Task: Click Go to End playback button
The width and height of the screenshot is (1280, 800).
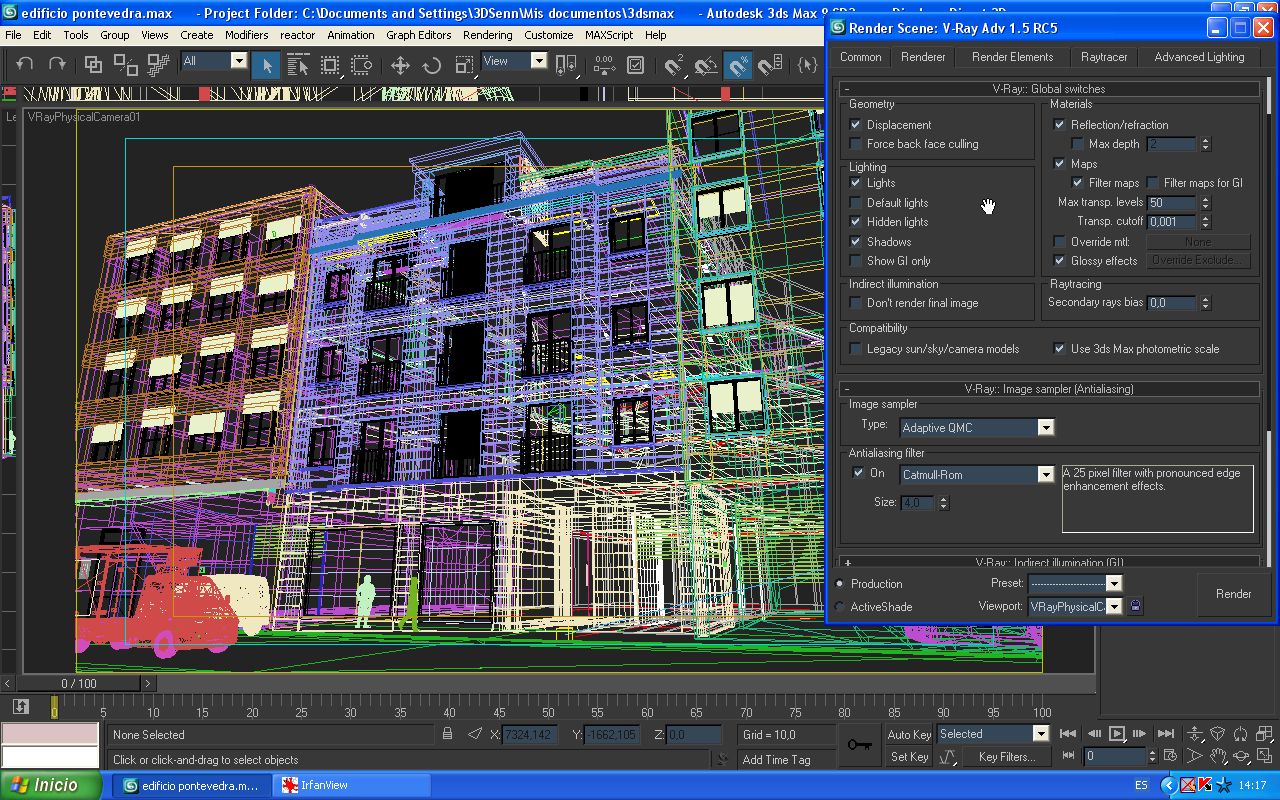Action: point(1164,734)
